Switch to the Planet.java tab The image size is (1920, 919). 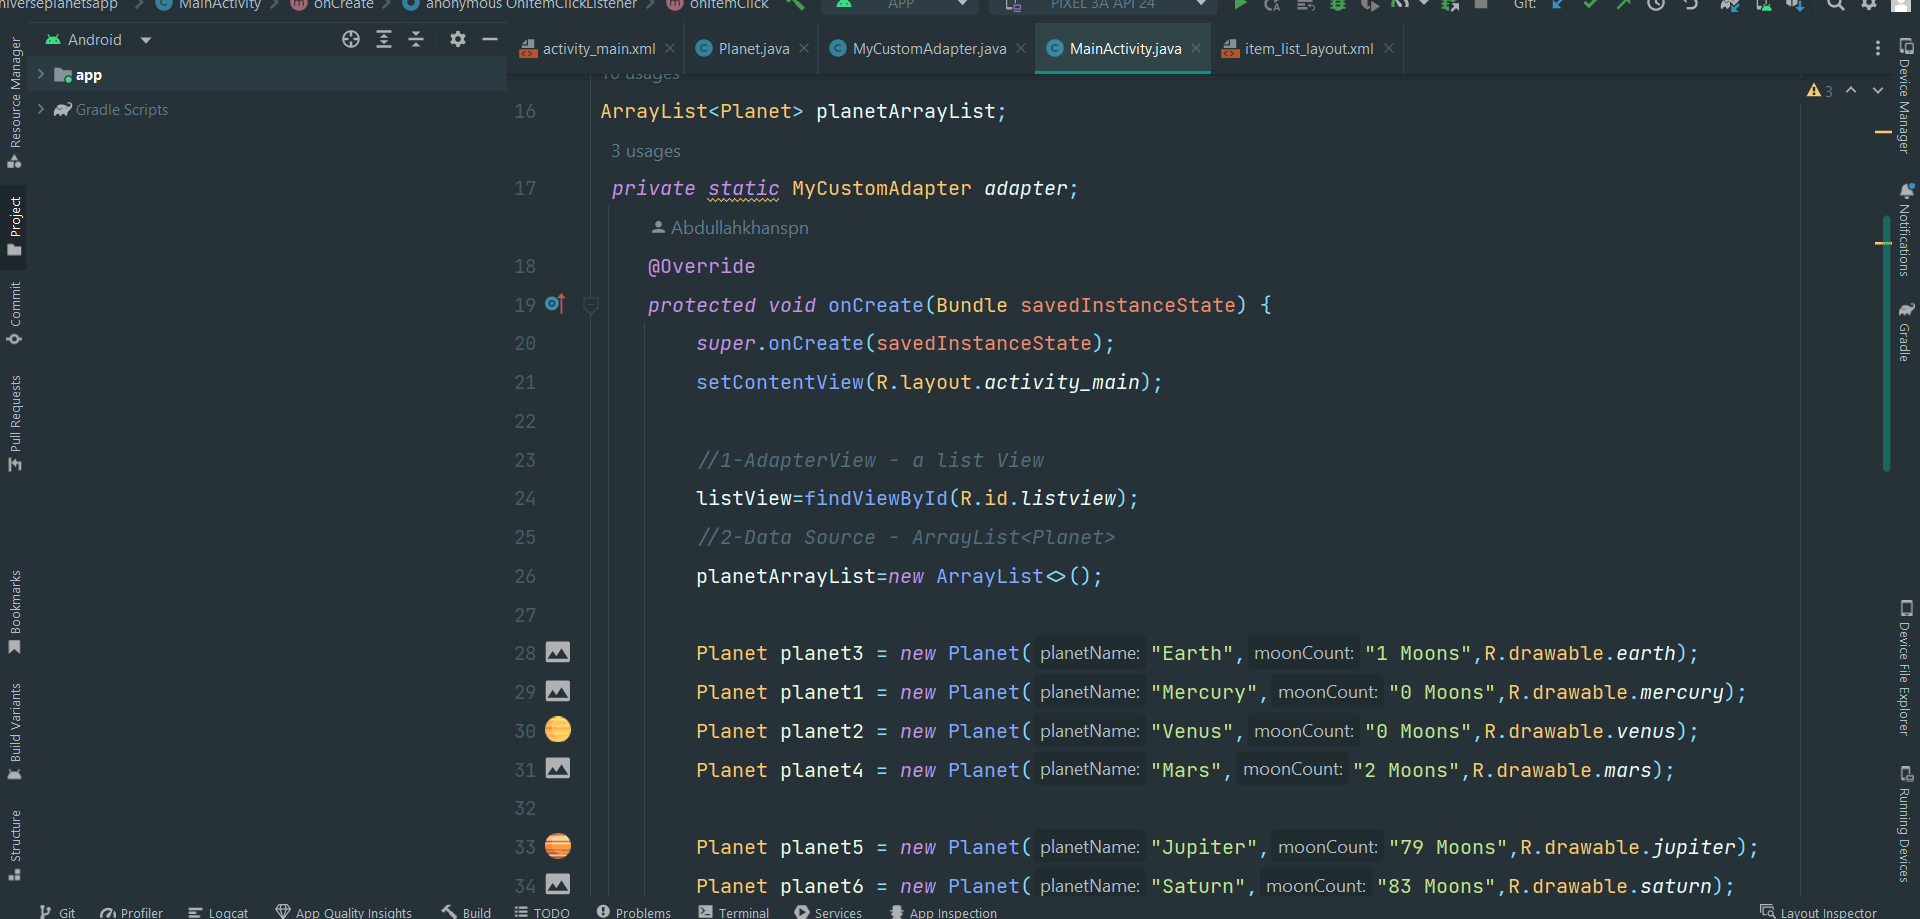pos(750,48)
